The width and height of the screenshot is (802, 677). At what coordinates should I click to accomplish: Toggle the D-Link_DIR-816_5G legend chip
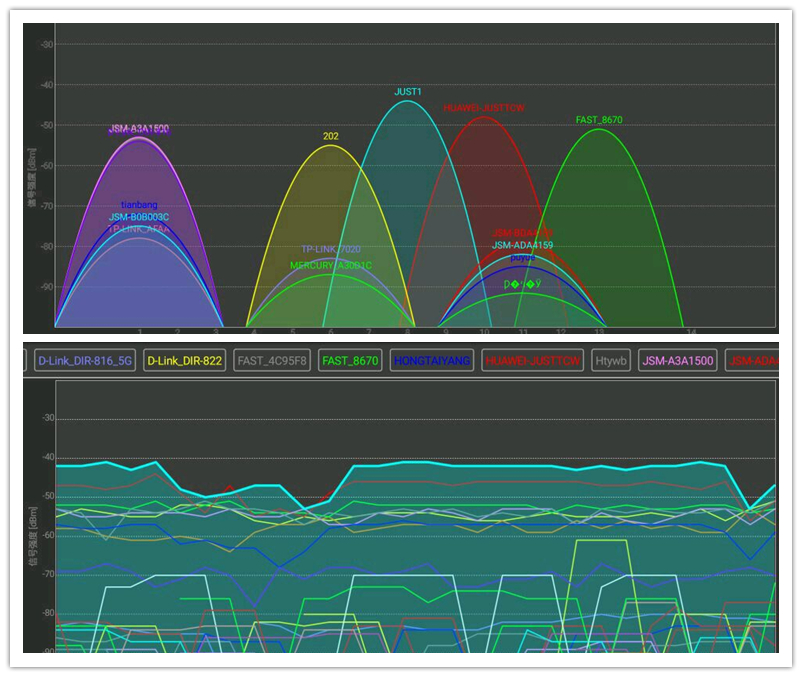pos(84,361)
